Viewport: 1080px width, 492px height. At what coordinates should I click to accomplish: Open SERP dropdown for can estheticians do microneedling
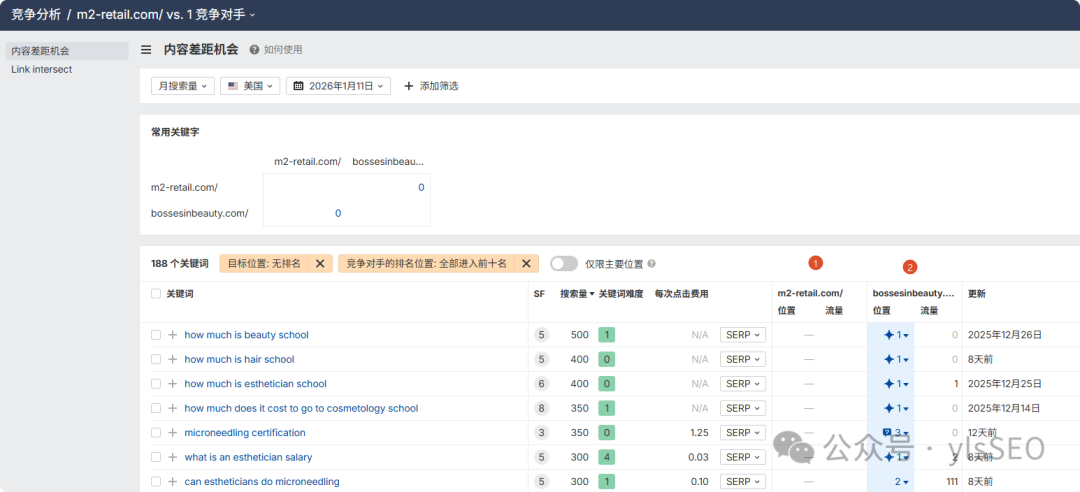(x=742, y=482)
